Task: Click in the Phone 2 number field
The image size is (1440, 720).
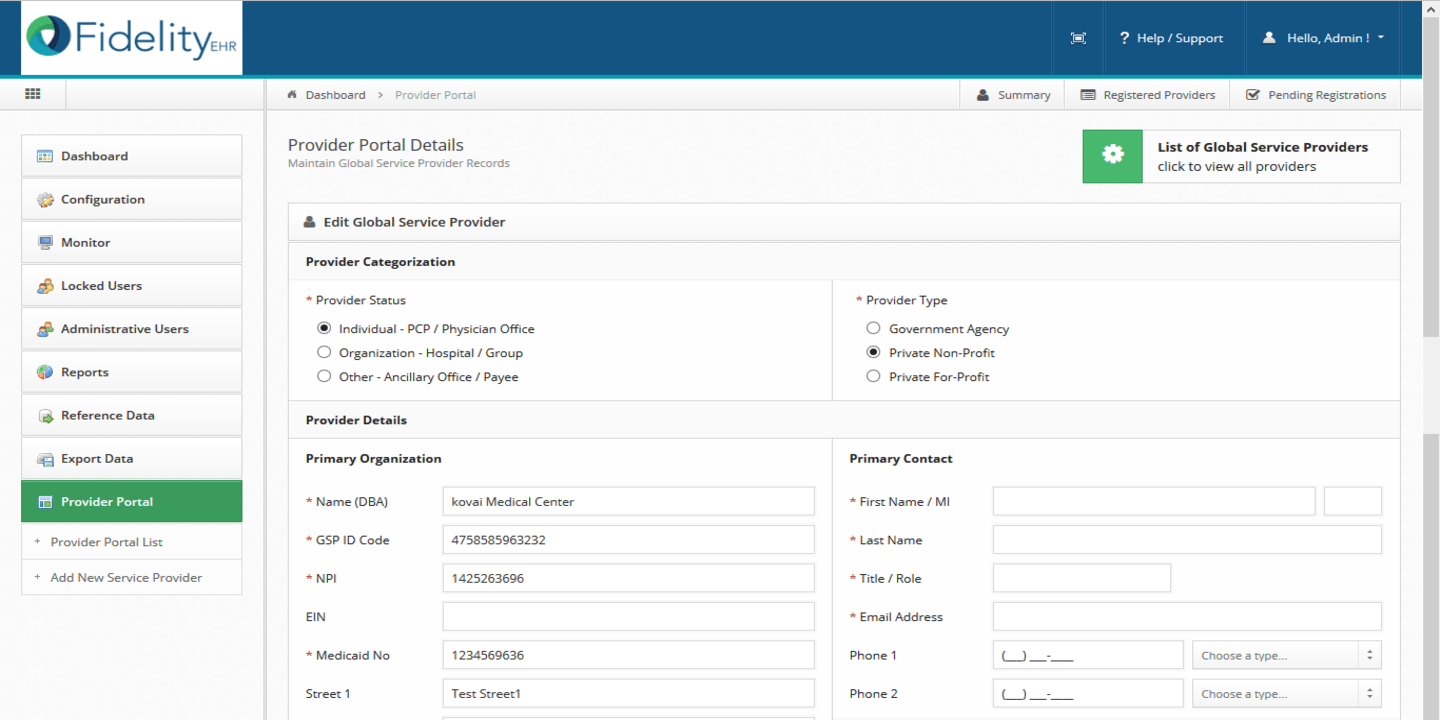Action: pos(1088,693)
